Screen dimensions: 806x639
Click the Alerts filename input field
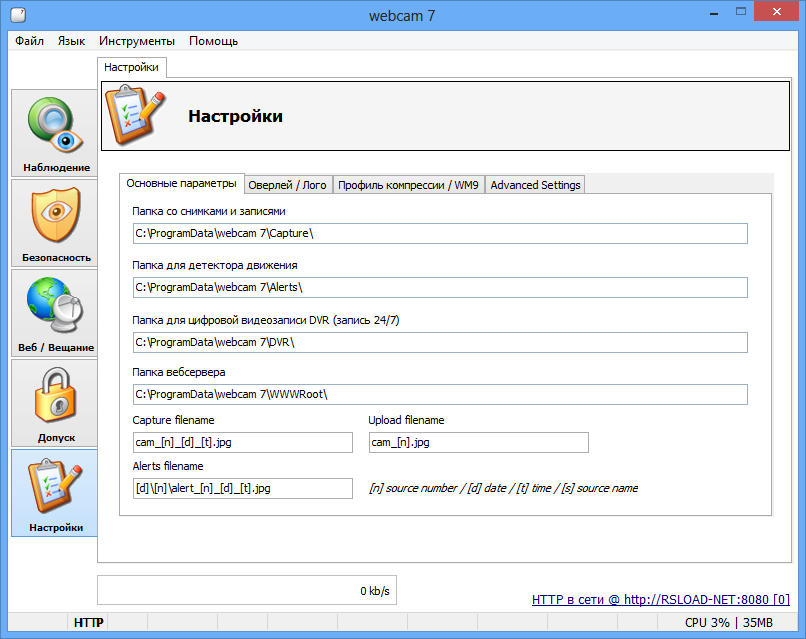pyautogui.click(x=243, y=488)
